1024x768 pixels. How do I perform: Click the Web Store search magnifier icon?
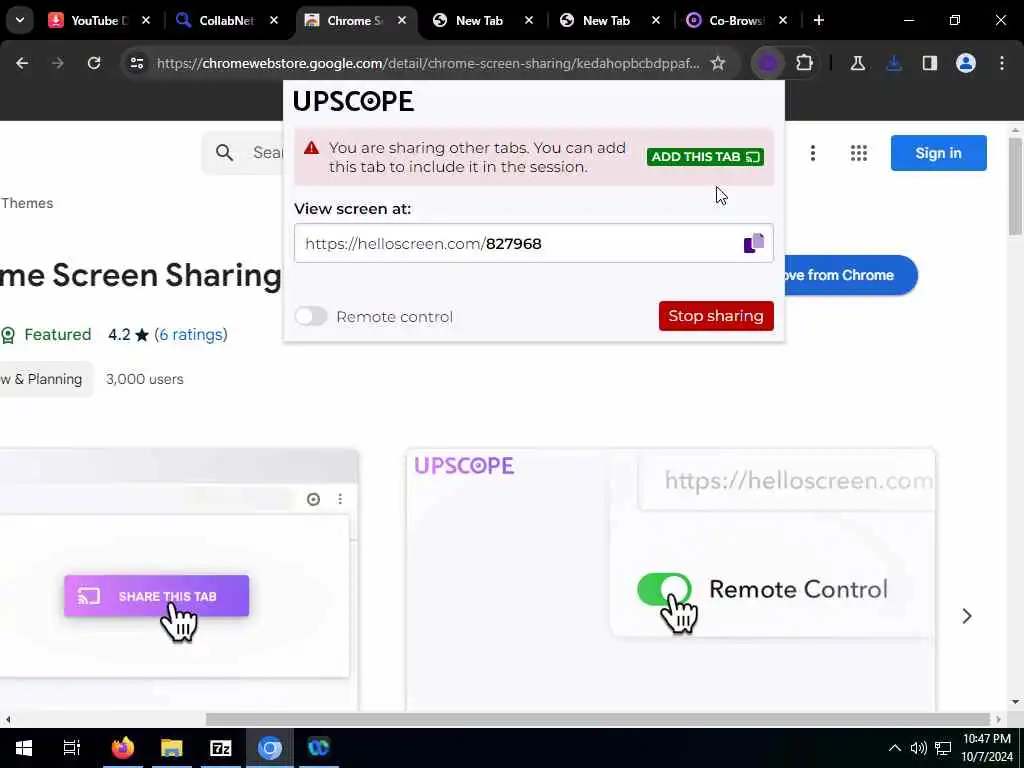[x=225, y=153]
